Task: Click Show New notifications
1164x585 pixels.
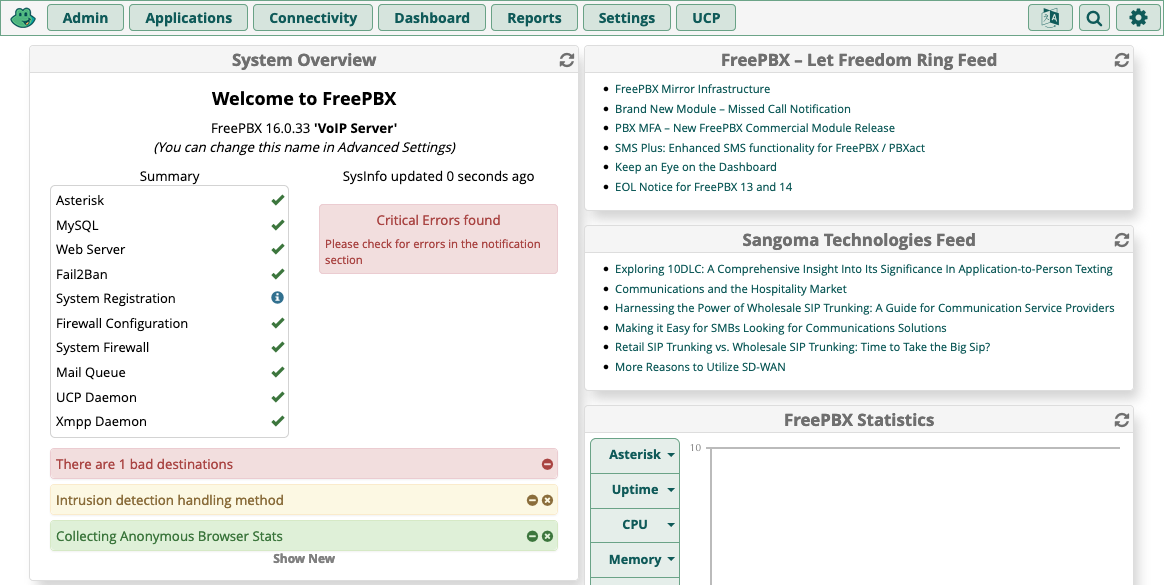Action: coord(304,558)
